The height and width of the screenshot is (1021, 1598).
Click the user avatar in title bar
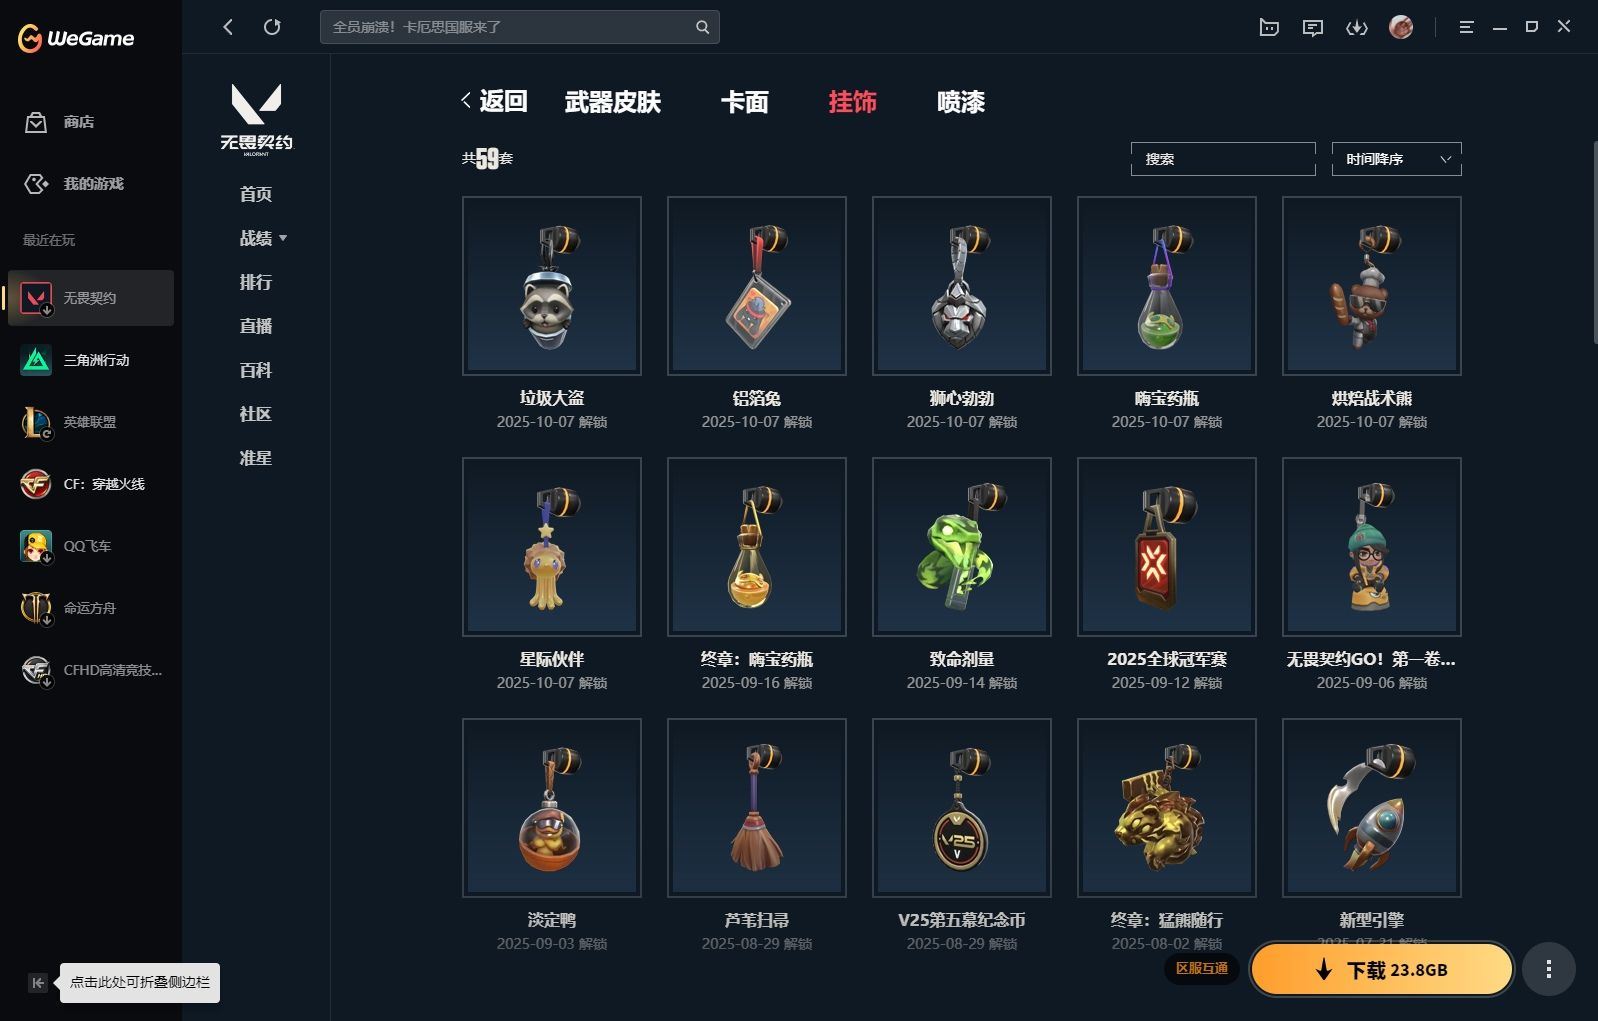coord(1401,27)
